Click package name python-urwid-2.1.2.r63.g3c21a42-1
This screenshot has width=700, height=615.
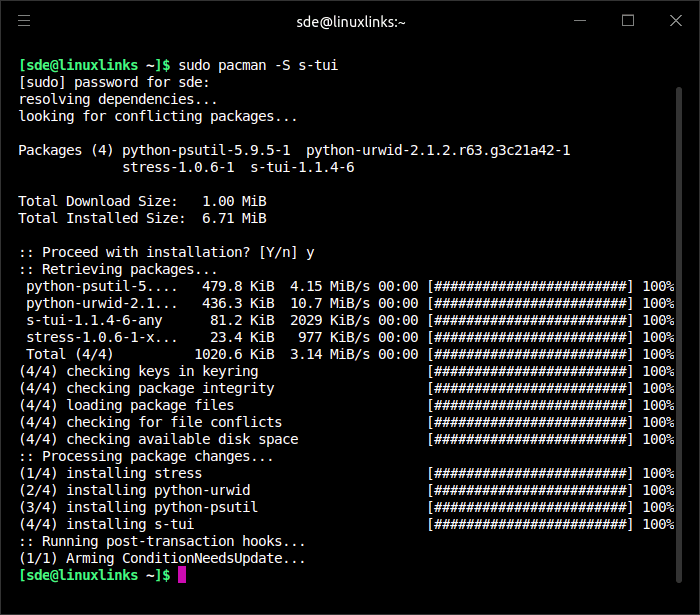[x=438, y=150]
